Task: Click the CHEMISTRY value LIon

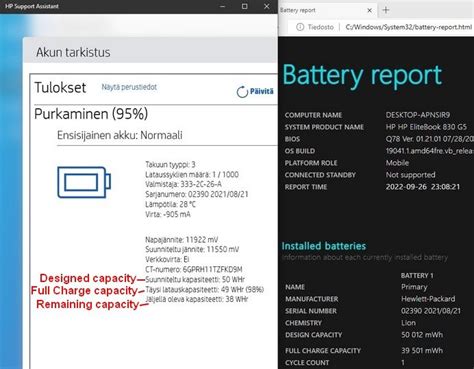Action: (x=408, y=323)
